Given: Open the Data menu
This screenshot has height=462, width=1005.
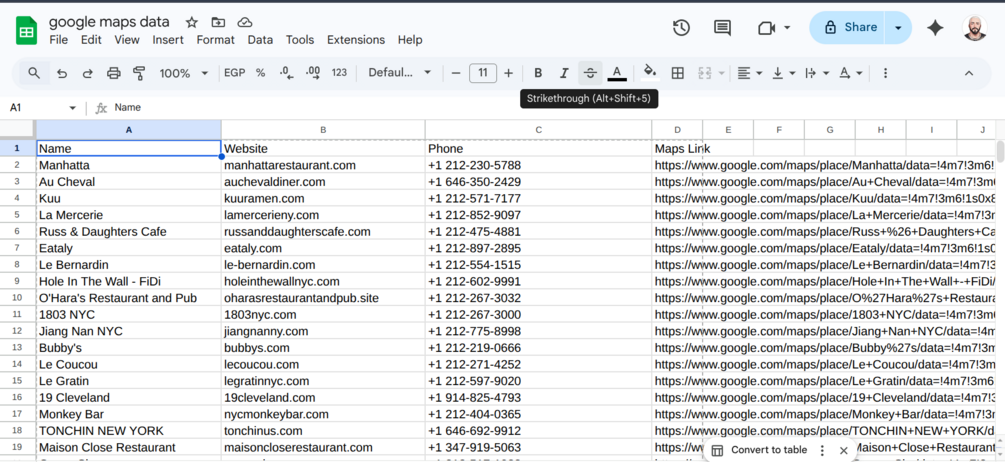Looking at the screenshot, I should 260,40.
